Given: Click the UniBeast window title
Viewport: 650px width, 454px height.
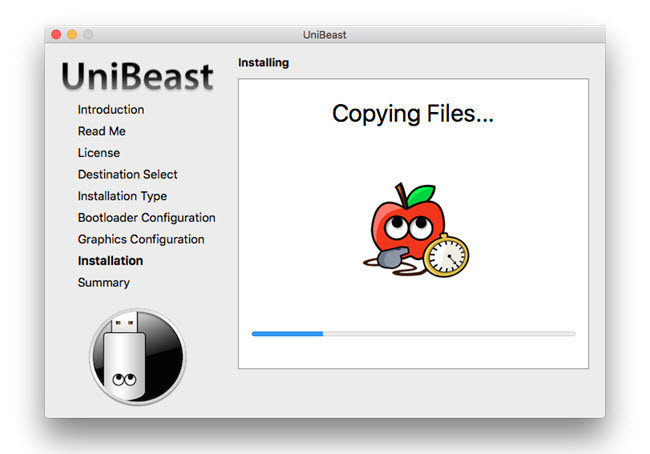Looking at the screenshot, I should click(325, 35).
